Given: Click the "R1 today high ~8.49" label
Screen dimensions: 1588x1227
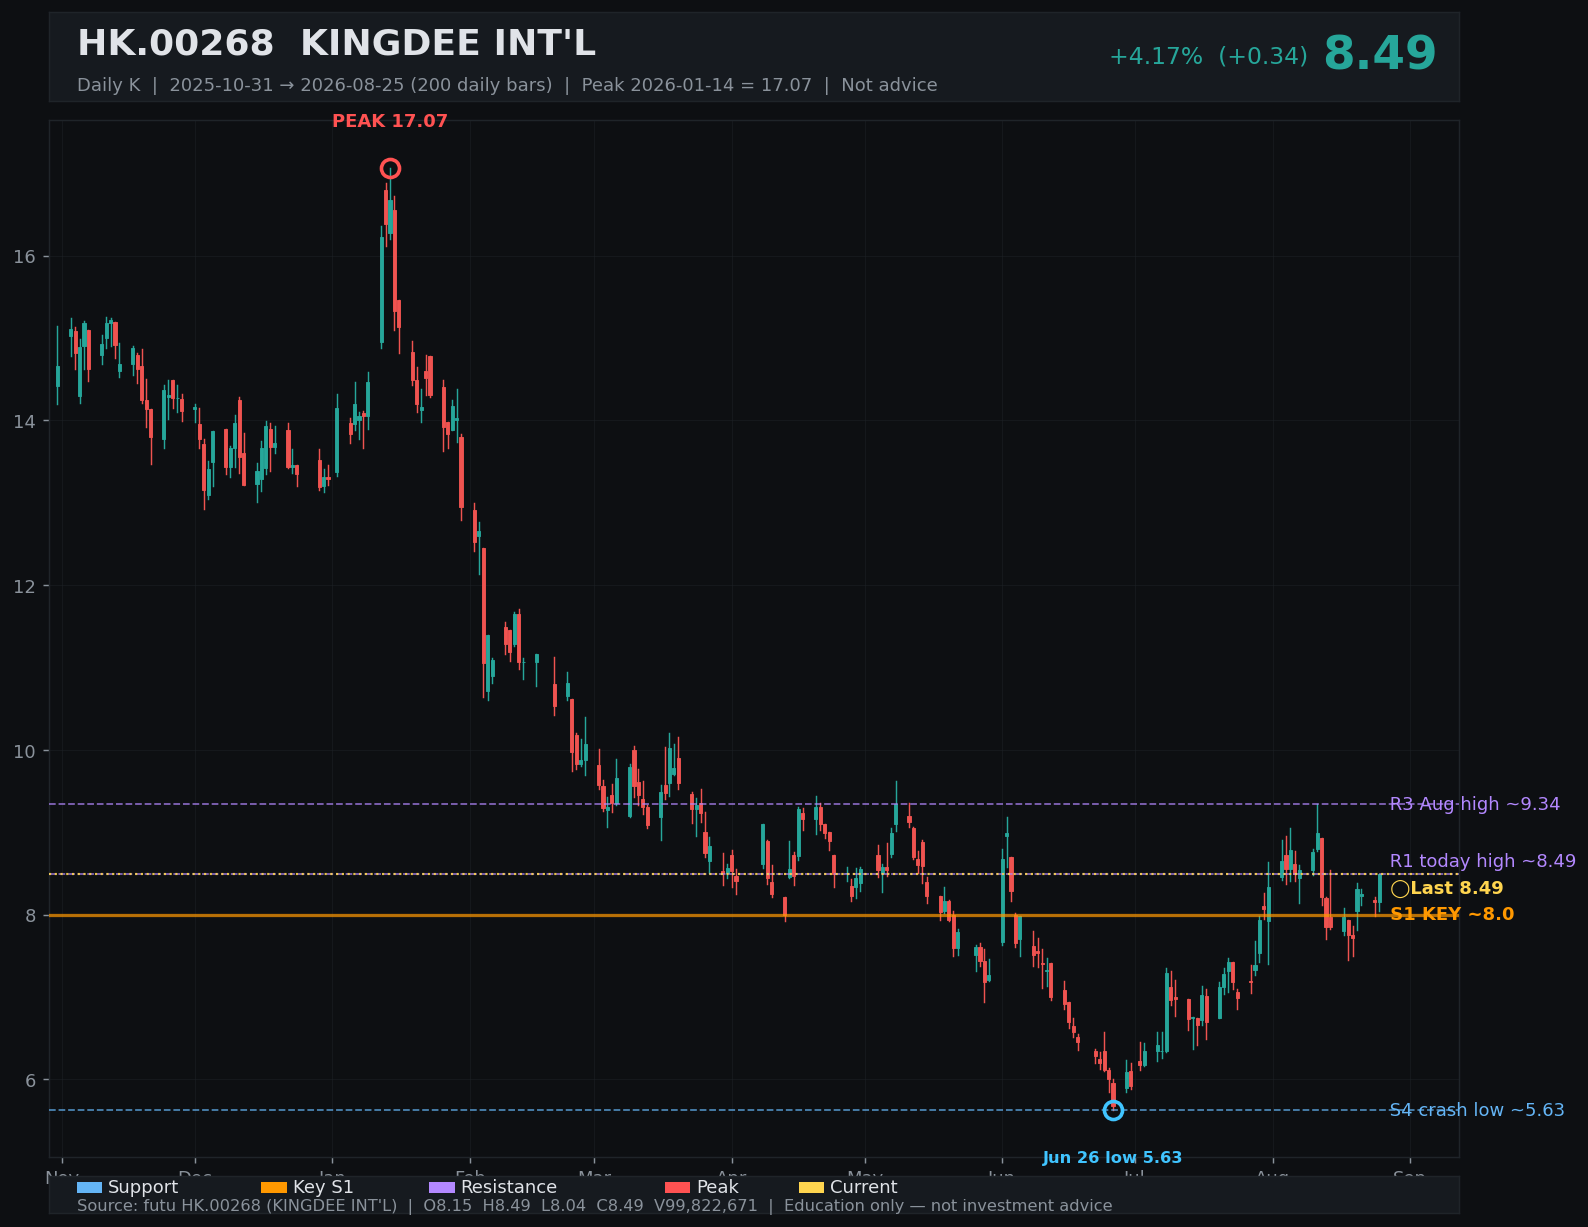Looking at the screenshot, I should coord(1483,861).
